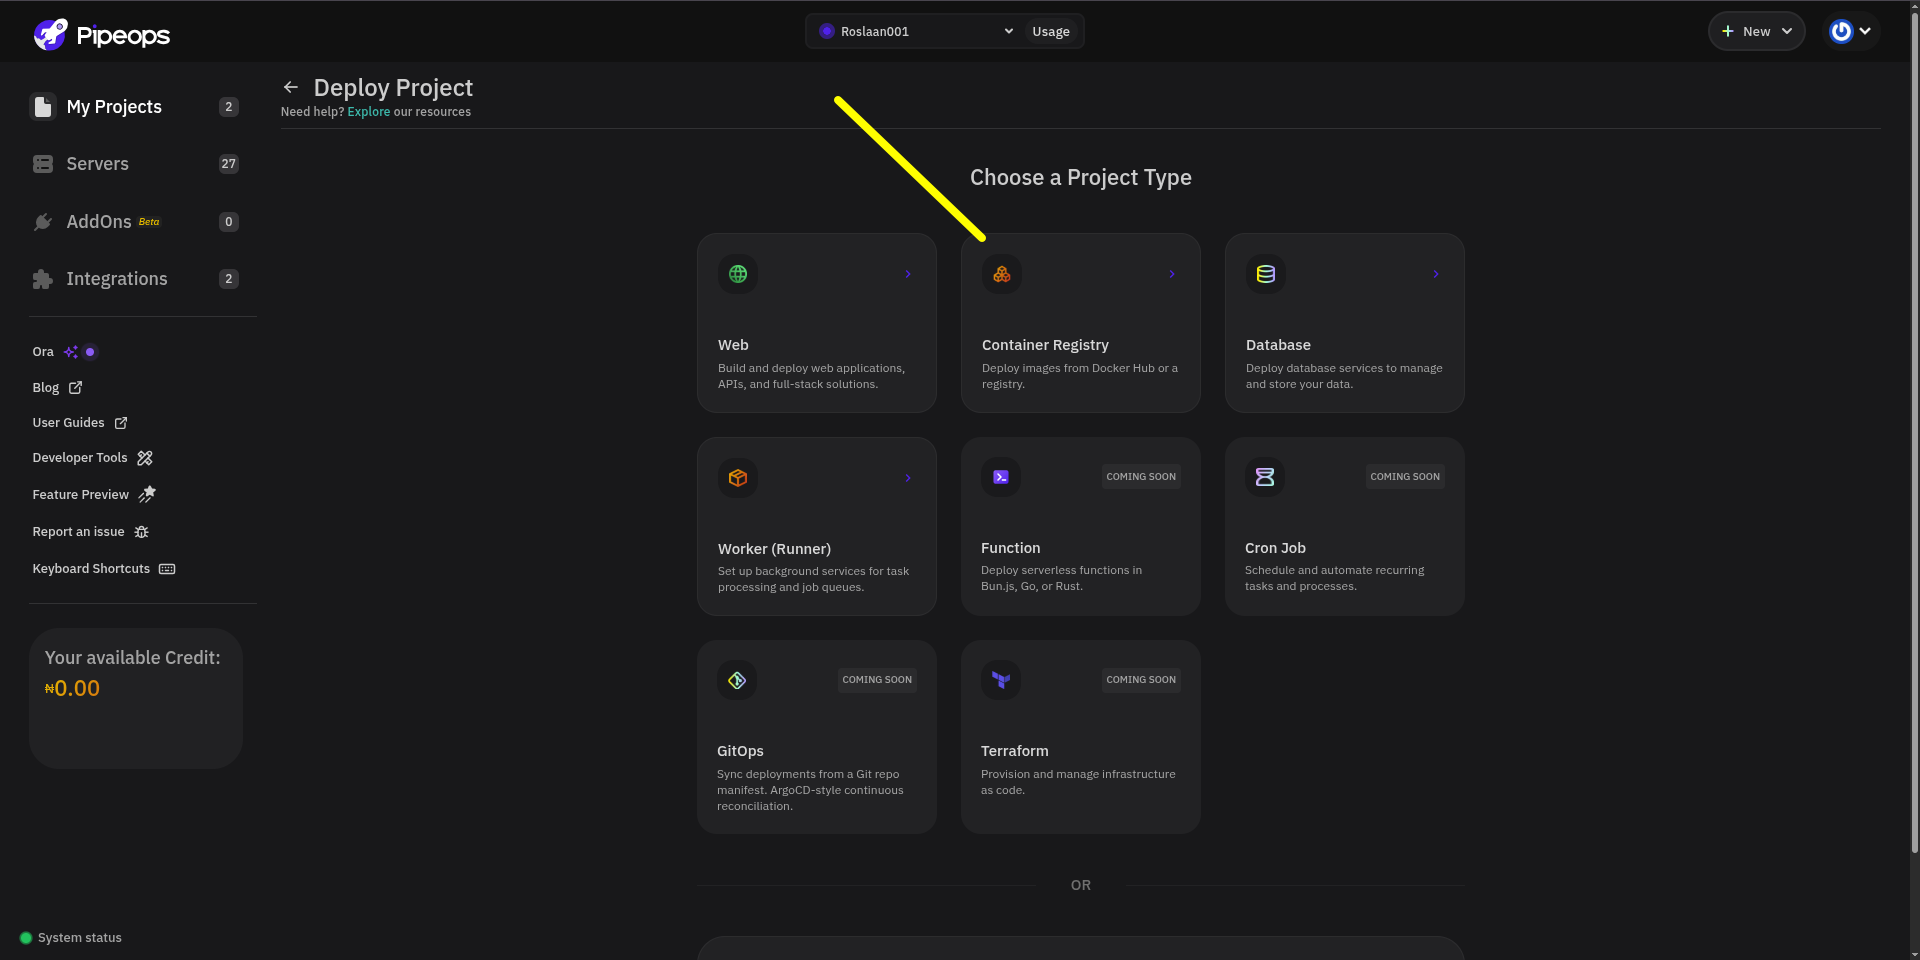1920x960 pixels.
Task: Expand the New button dropdown arrow
Action: [x=1787, y=31]
